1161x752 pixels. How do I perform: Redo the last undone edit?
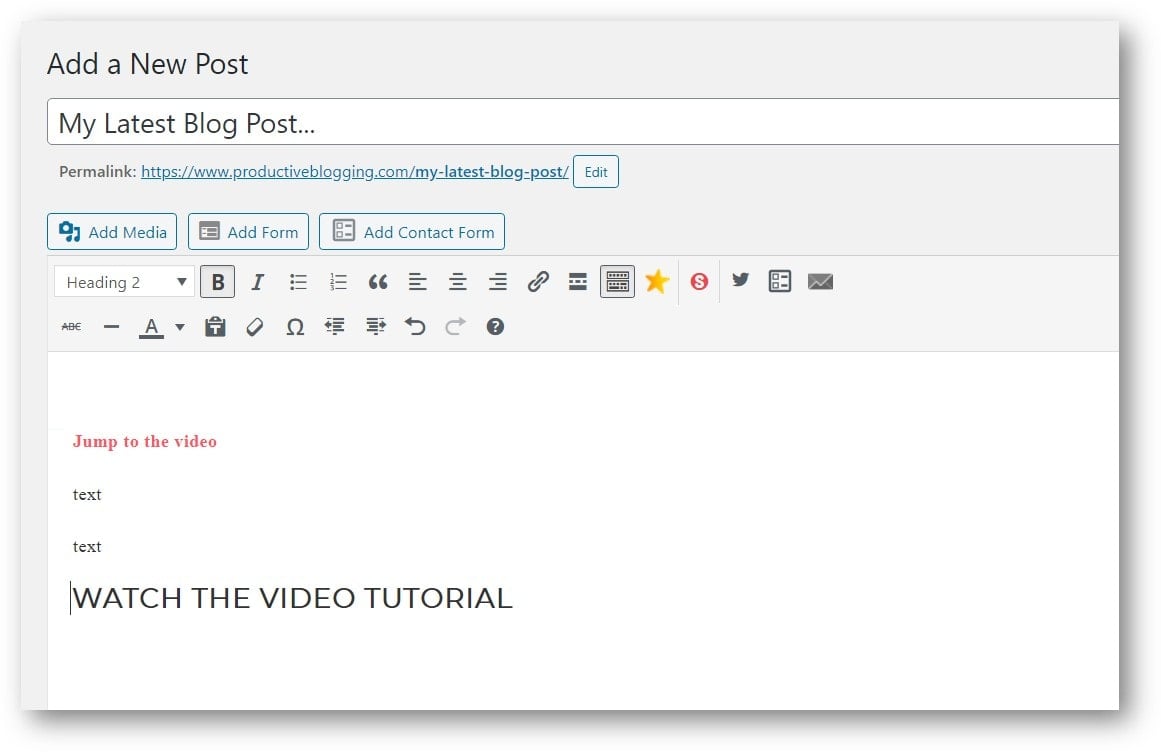coord(455,326)
